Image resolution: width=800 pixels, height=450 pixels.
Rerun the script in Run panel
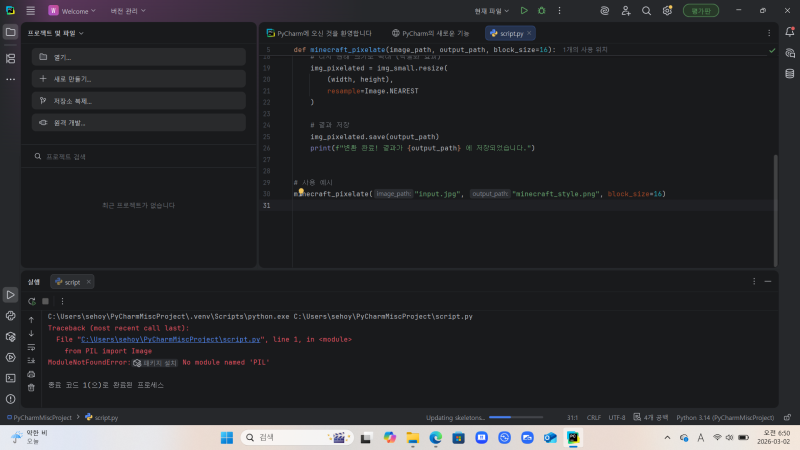pos(32,302)
